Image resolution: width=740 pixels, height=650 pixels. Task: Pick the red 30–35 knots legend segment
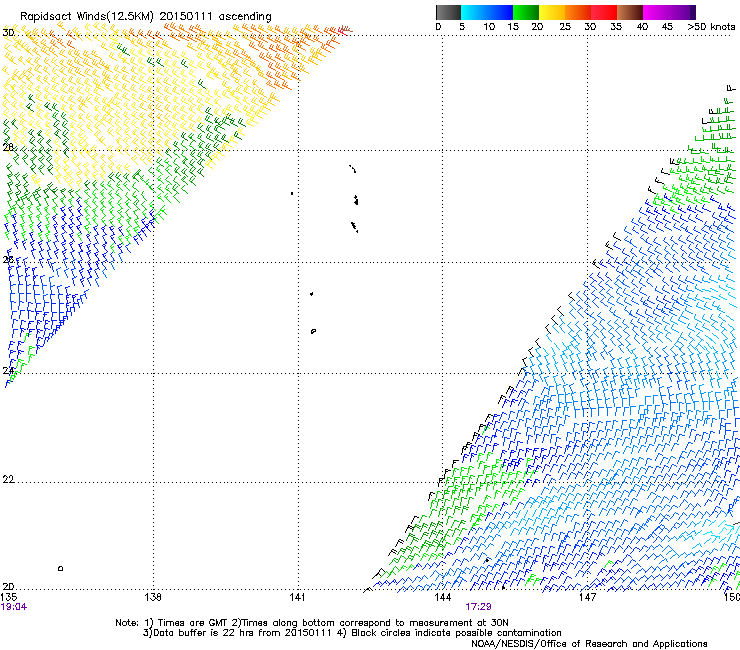604,12
